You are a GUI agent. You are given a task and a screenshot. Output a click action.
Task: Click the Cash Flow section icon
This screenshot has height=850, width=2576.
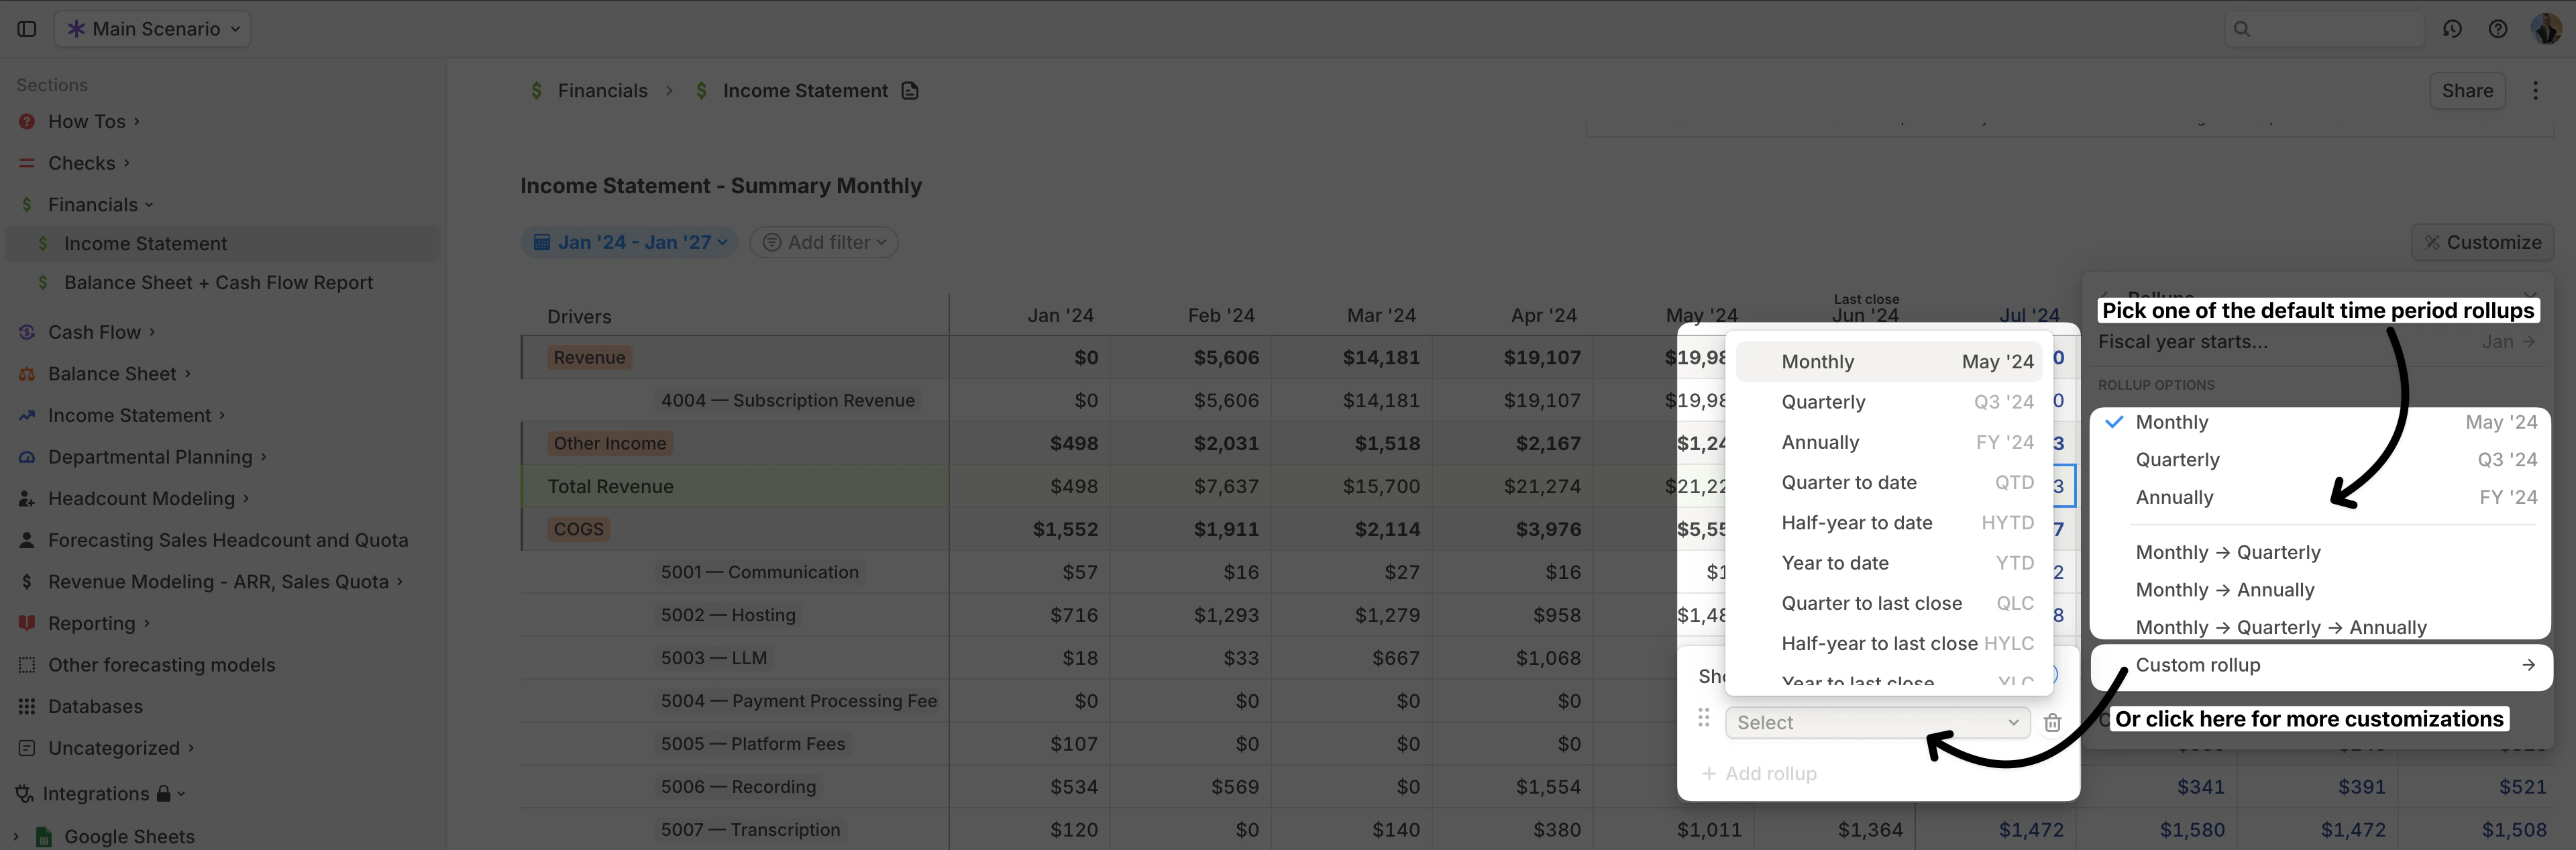[x=27, y=331]
